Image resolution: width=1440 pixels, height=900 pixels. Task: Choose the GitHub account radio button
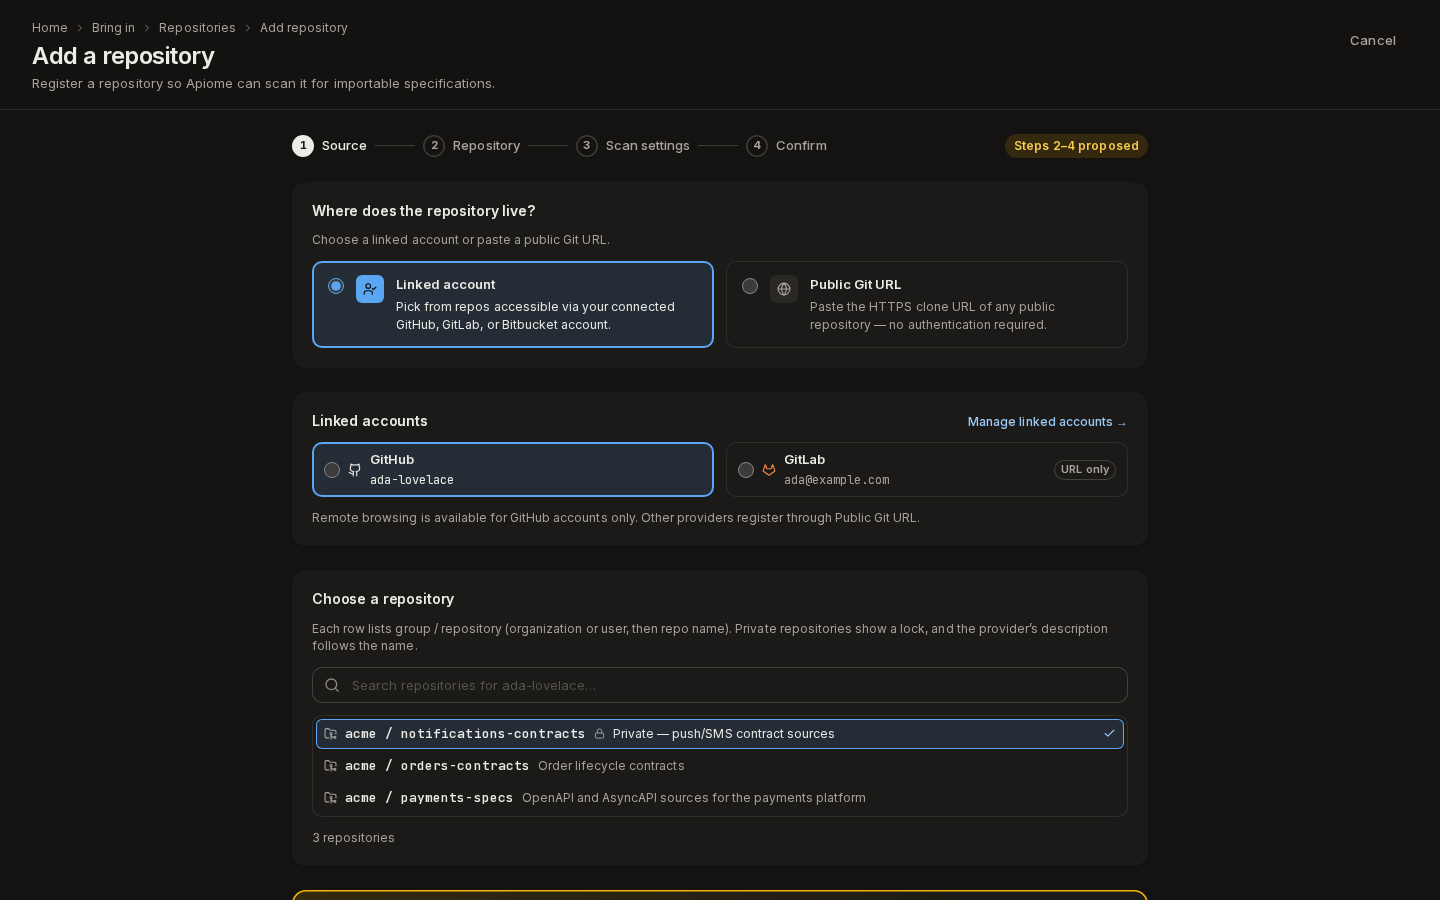click(332, 470)
